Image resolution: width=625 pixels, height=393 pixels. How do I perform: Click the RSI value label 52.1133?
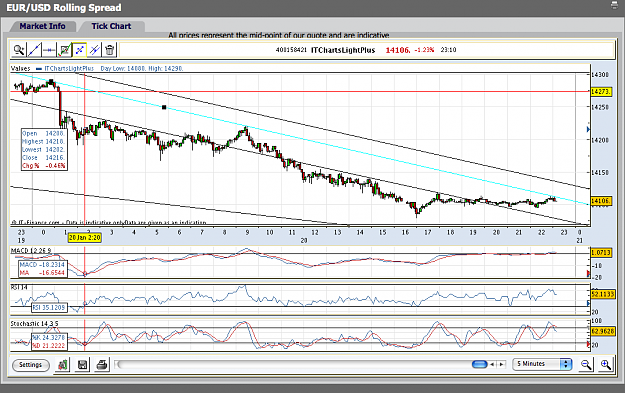click(602, 294)
